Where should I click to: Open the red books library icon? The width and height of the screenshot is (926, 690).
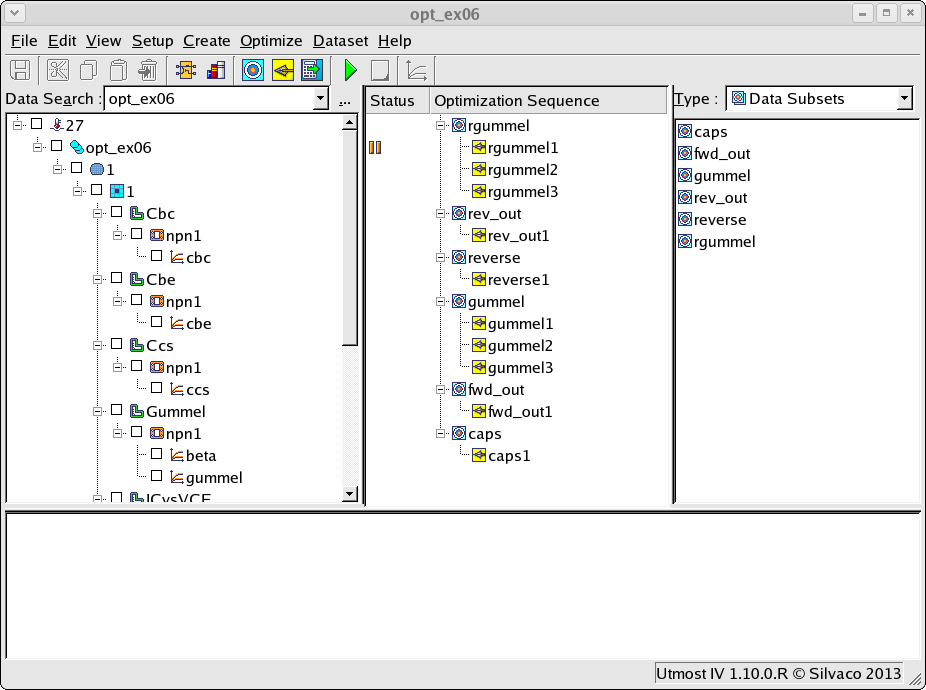pos(216,70)
